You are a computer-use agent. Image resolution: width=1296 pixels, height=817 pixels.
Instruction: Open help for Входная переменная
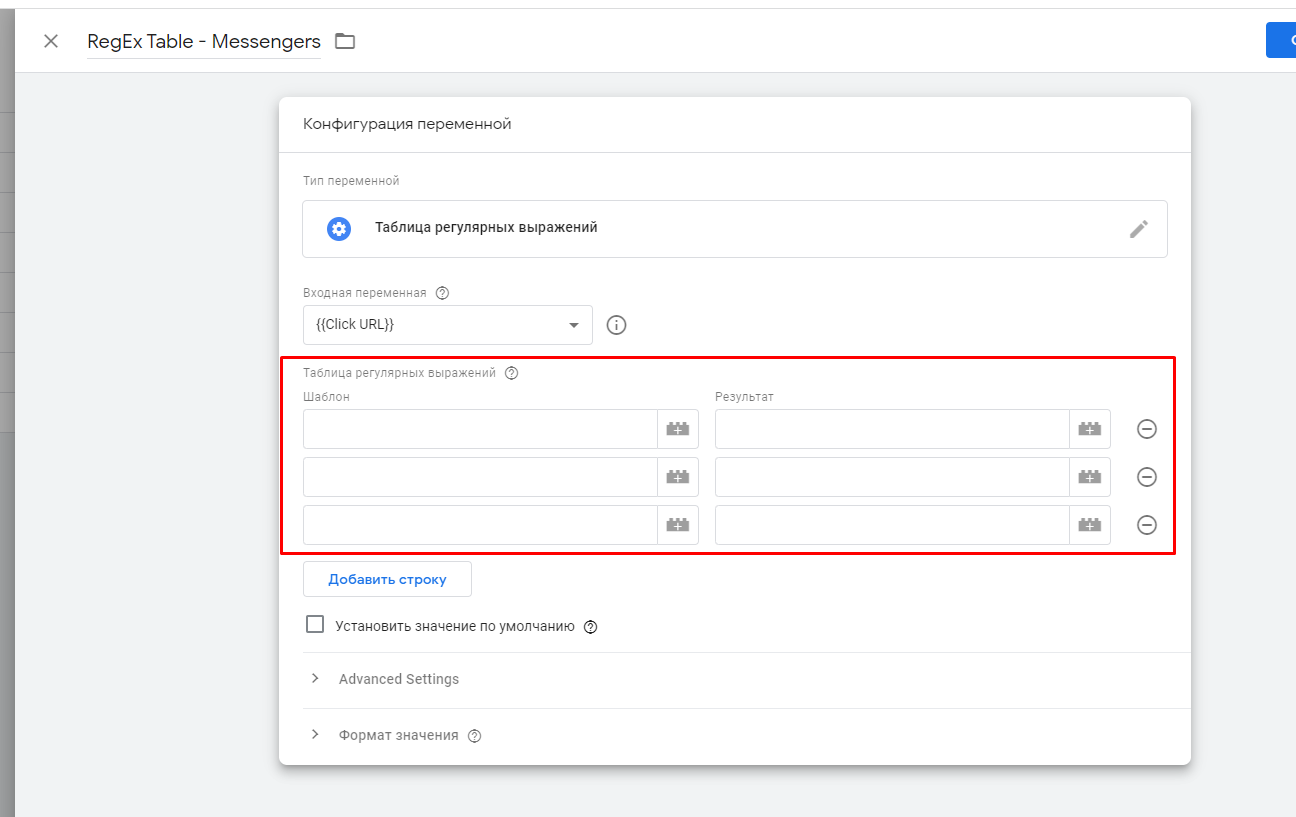442,293
